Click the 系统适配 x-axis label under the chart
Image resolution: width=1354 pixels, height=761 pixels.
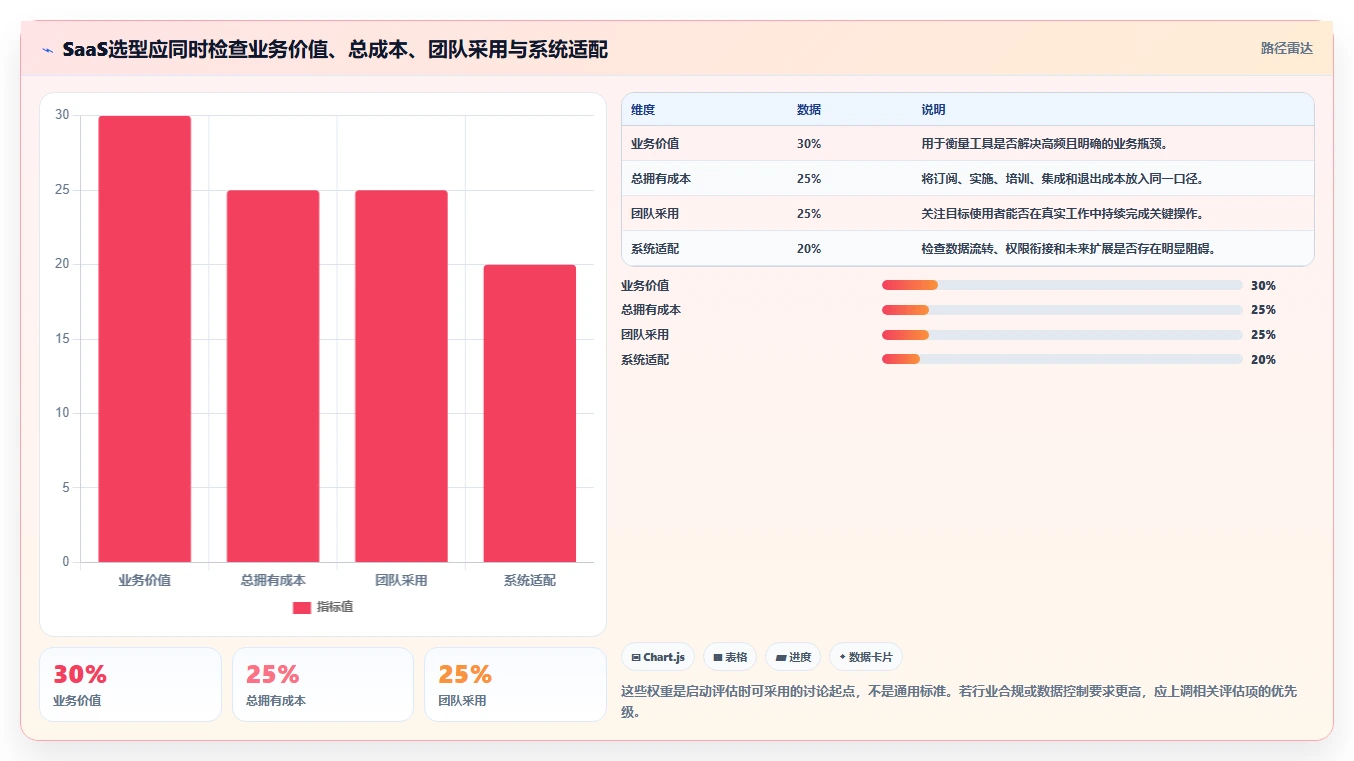tap(529, 580)
